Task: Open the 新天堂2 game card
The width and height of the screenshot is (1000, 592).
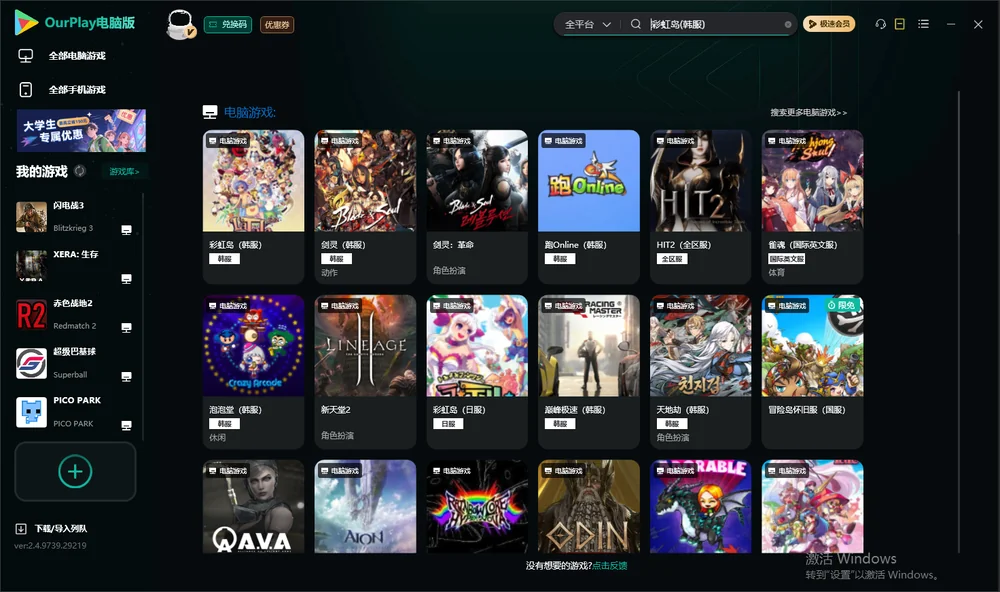Action: (365, 372)
